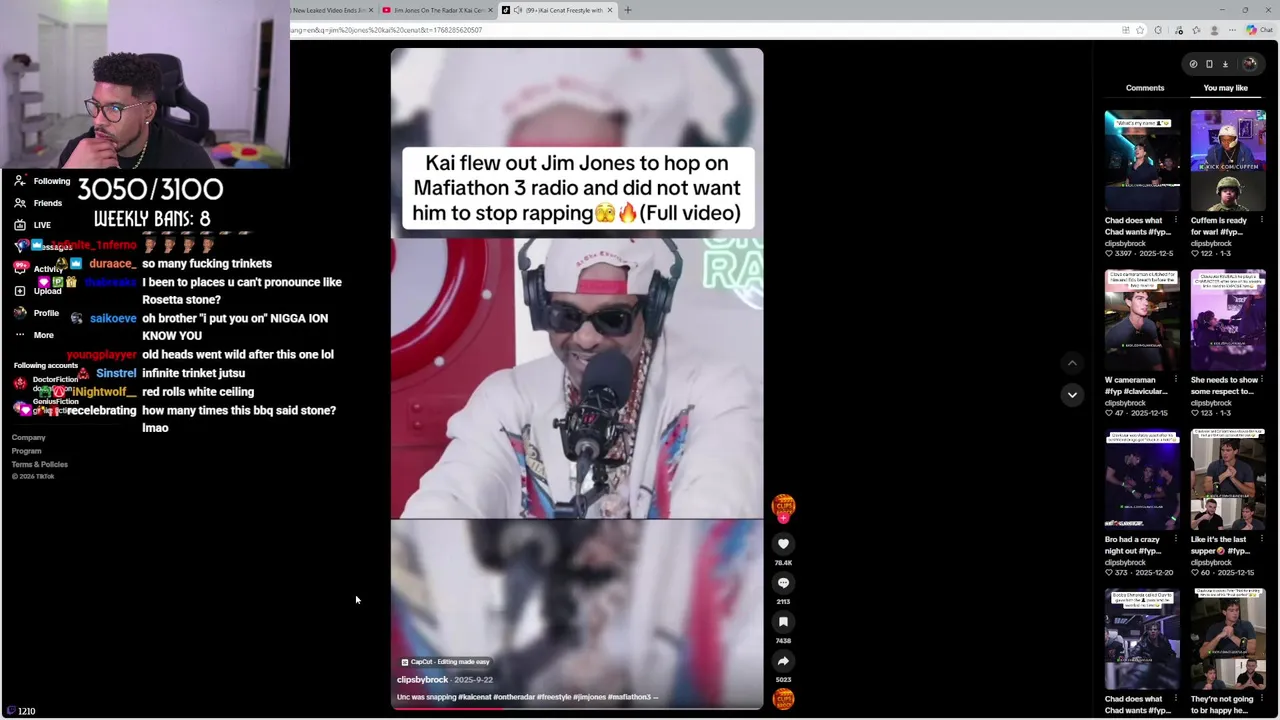The width and height of the screenshot is (1280, 720).
Task: Open a new browser tab with plus
Action: coord(628,10)
